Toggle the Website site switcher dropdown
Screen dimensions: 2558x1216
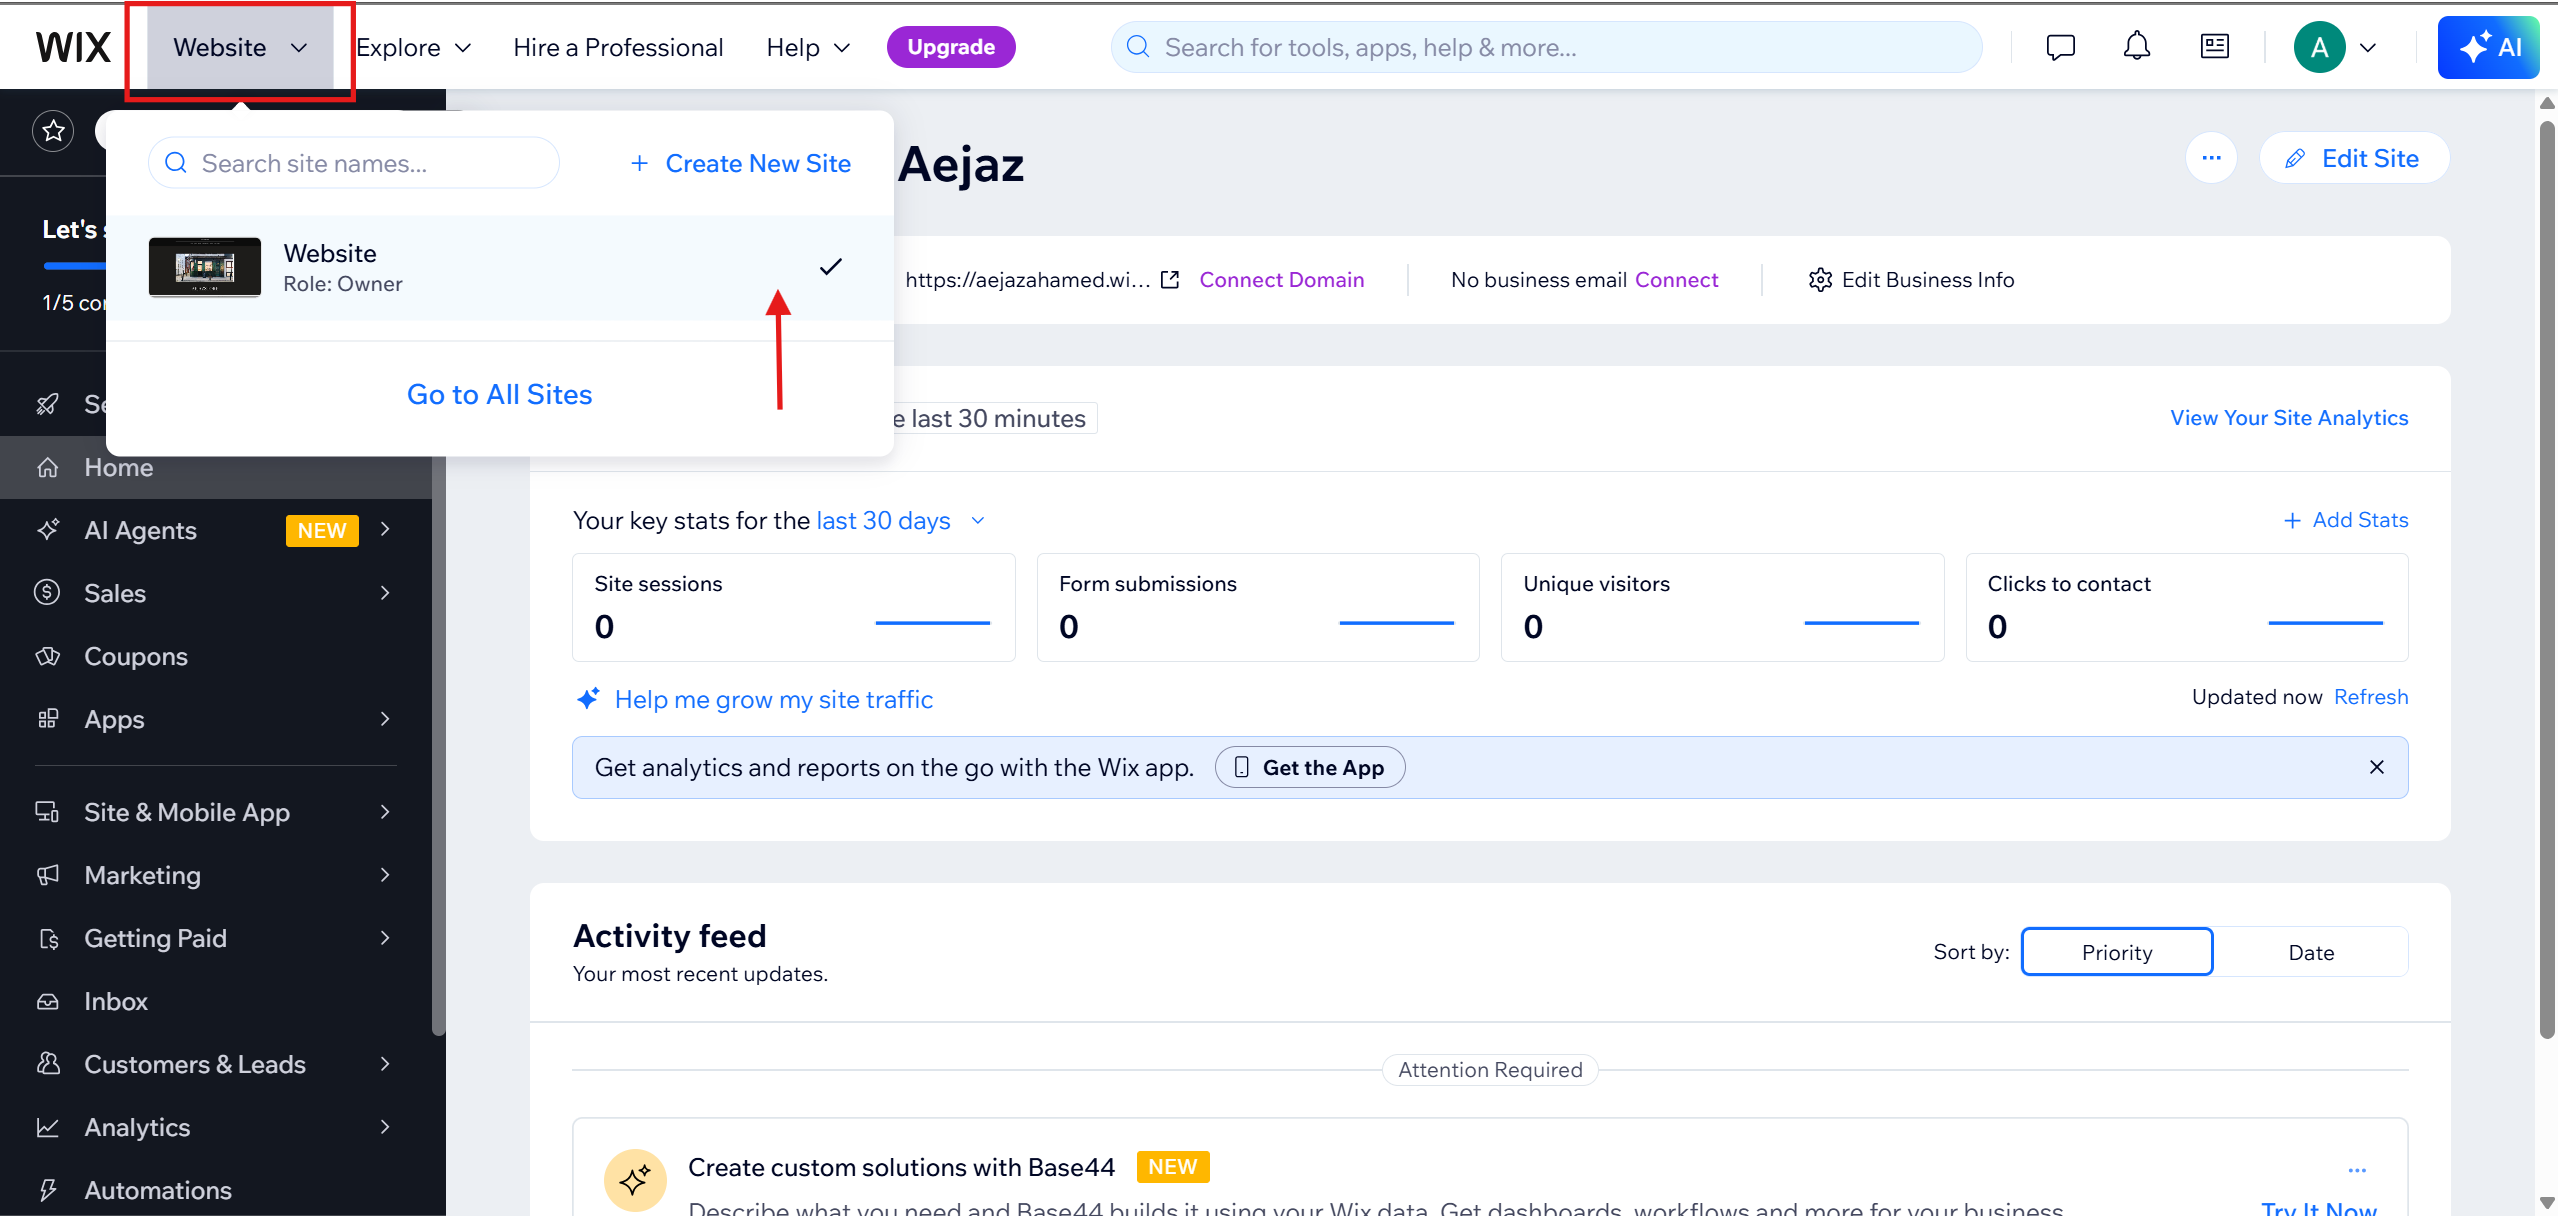click(x=240, y=47)
